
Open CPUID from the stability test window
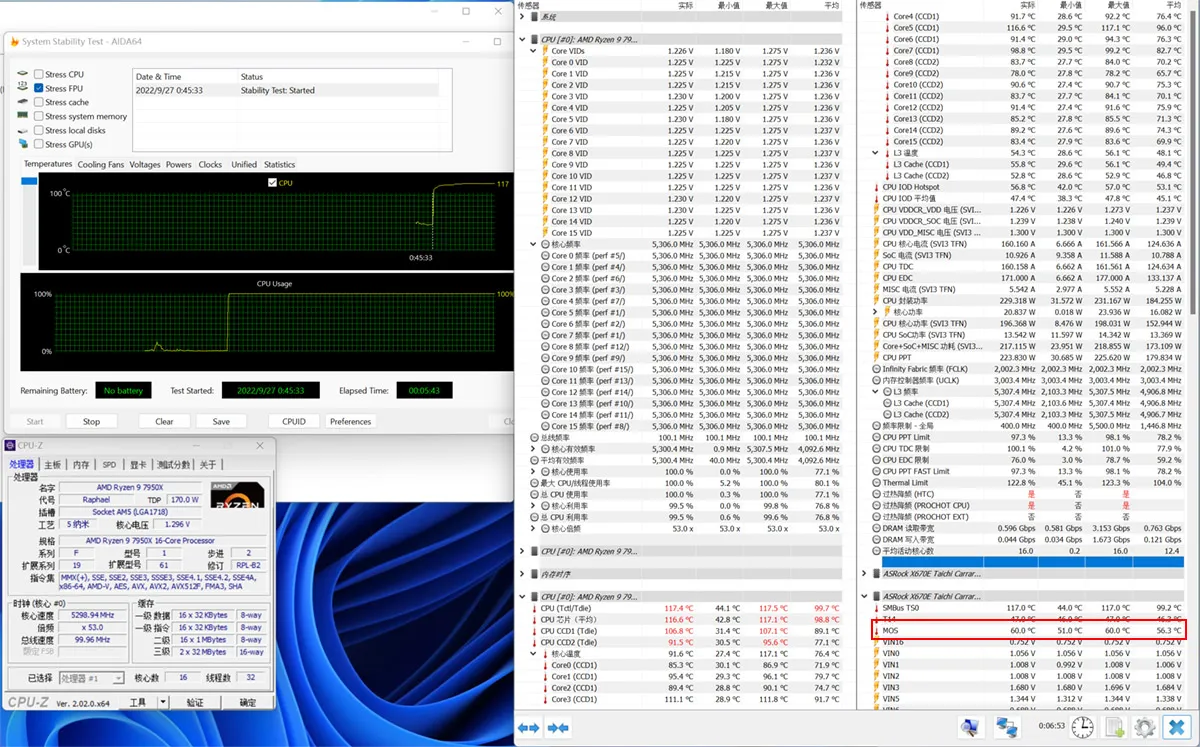click(294, 421)
